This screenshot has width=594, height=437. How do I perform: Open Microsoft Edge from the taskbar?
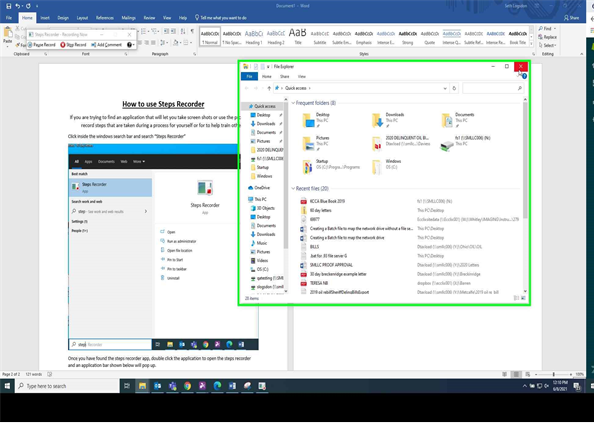tap(217, 386)
